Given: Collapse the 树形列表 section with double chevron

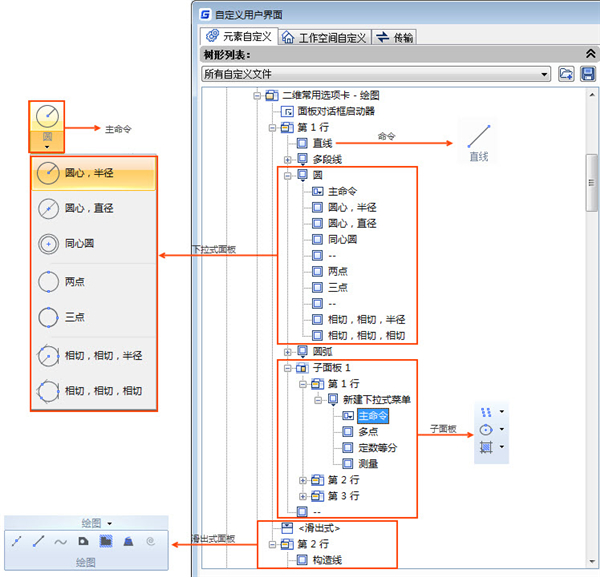Looking at the screenshot, I should click(590, 54).
